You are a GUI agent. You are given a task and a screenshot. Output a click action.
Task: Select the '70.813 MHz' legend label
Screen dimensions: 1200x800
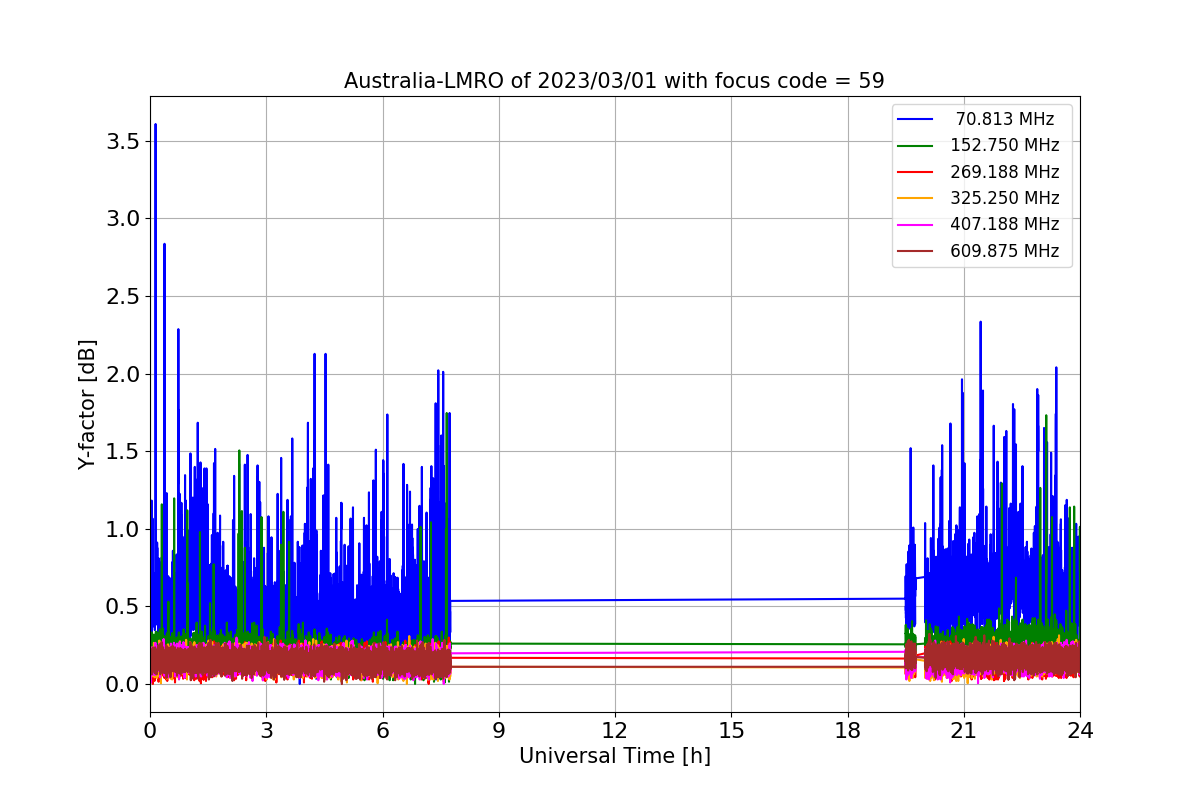tap(1005, 119)
